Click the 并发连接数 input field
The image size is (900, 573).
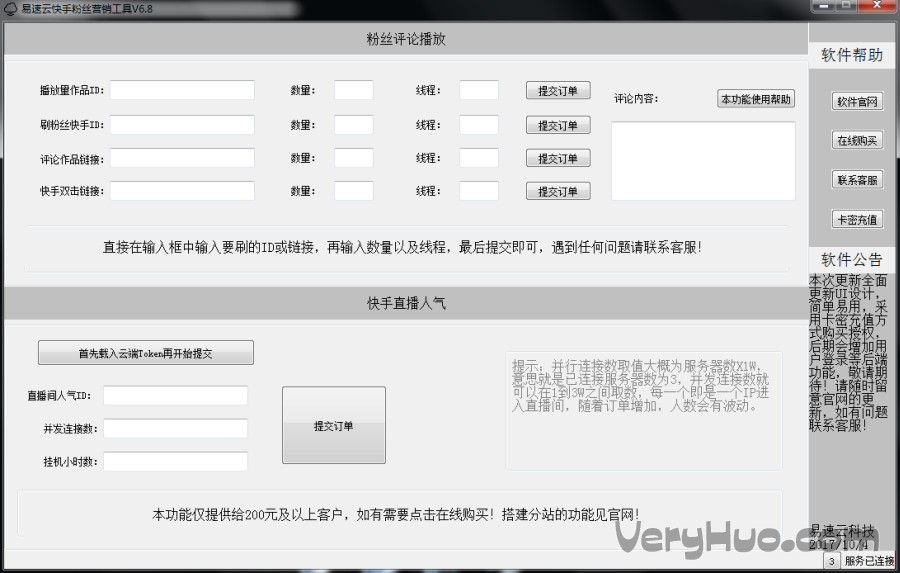click(x=175, y=428)
